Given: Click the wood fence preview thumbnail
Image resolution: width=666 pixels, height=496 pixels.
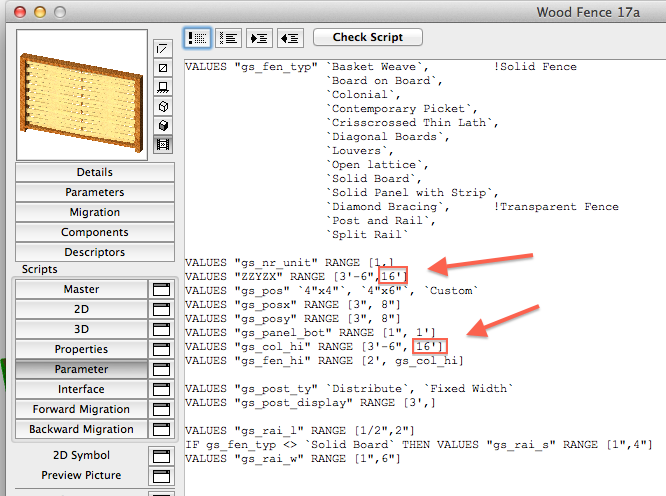Looking at the screenshot, I should pos(82,95).
